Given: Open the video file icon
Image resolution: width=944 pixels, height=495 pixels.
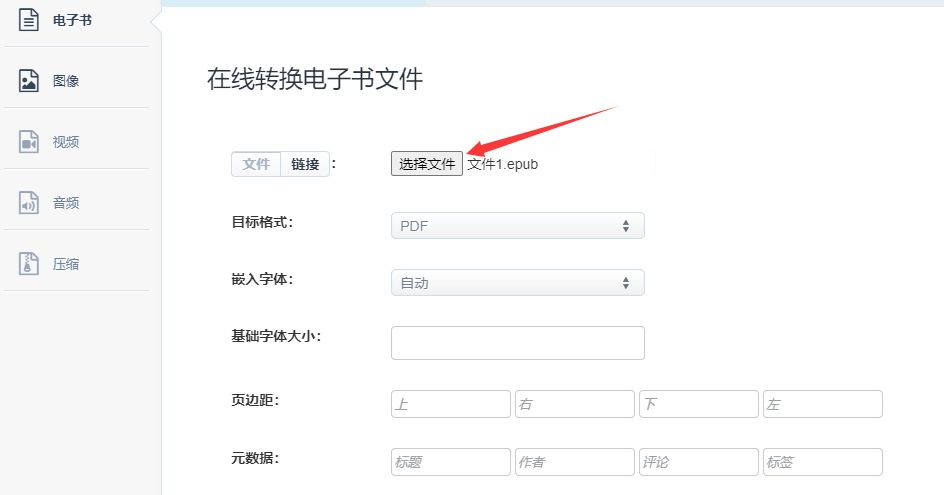Looking at the screenshot, I should 28,142.
